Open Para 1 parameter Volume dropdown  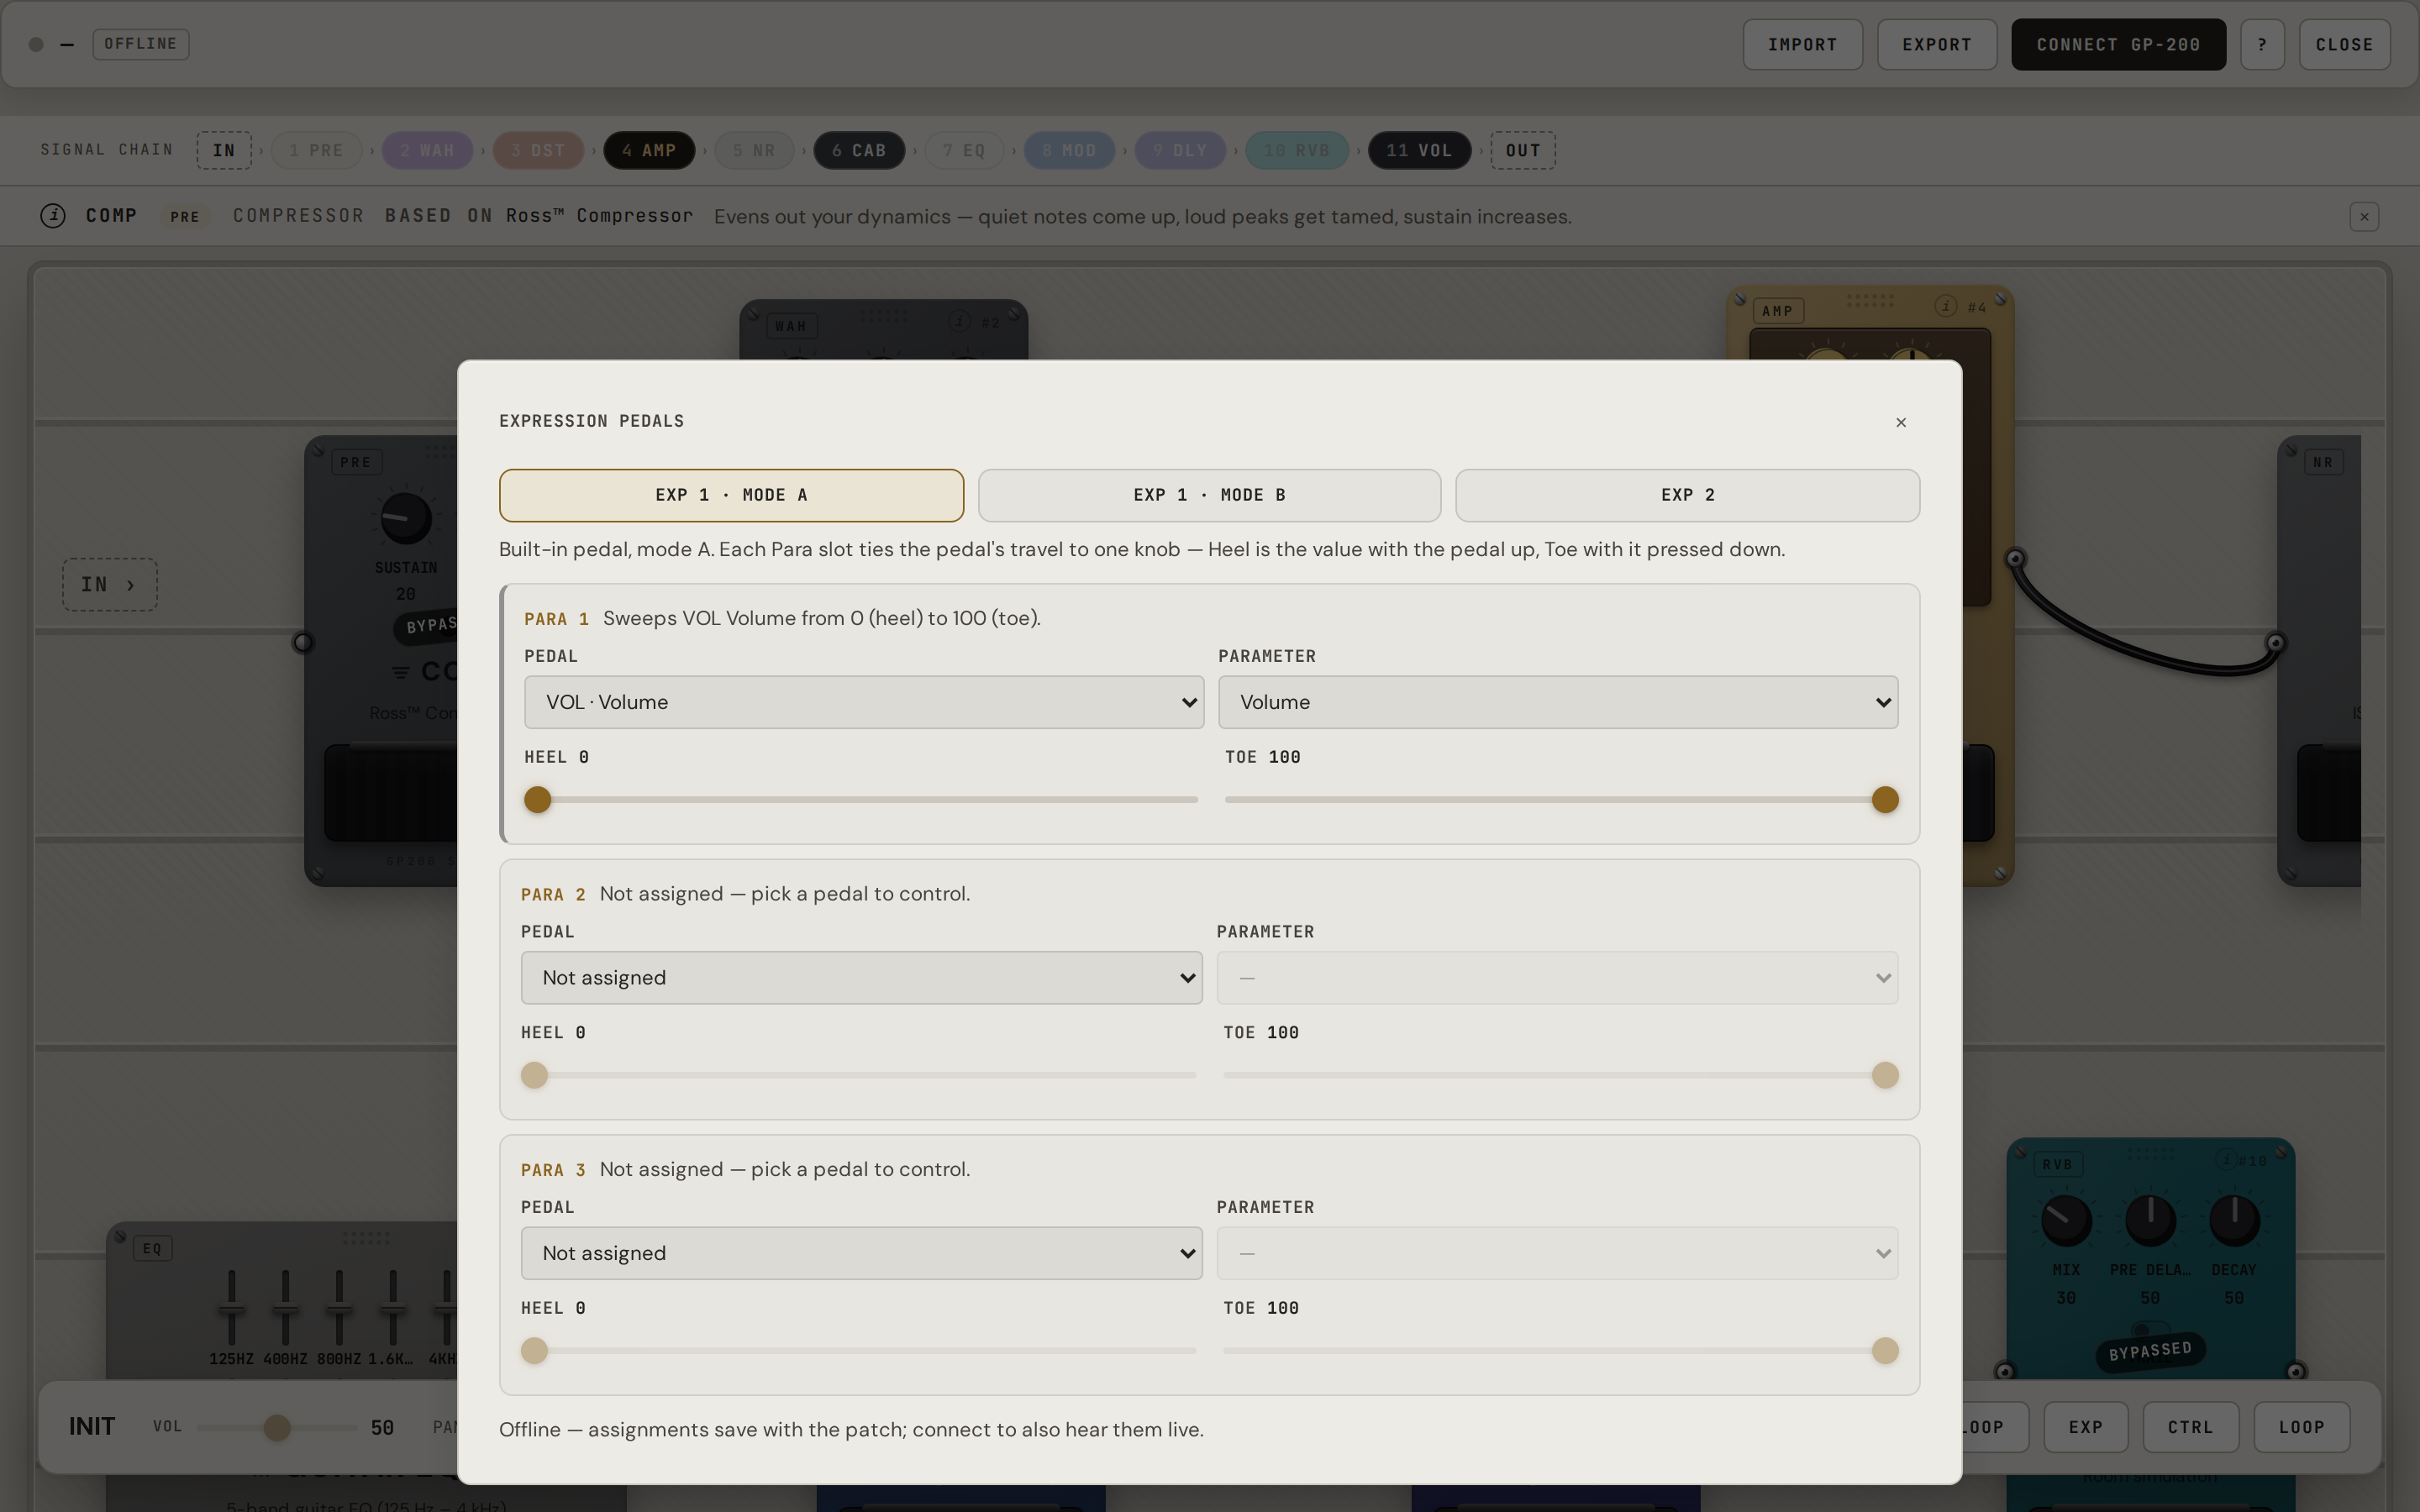(x=1558, y=702)
